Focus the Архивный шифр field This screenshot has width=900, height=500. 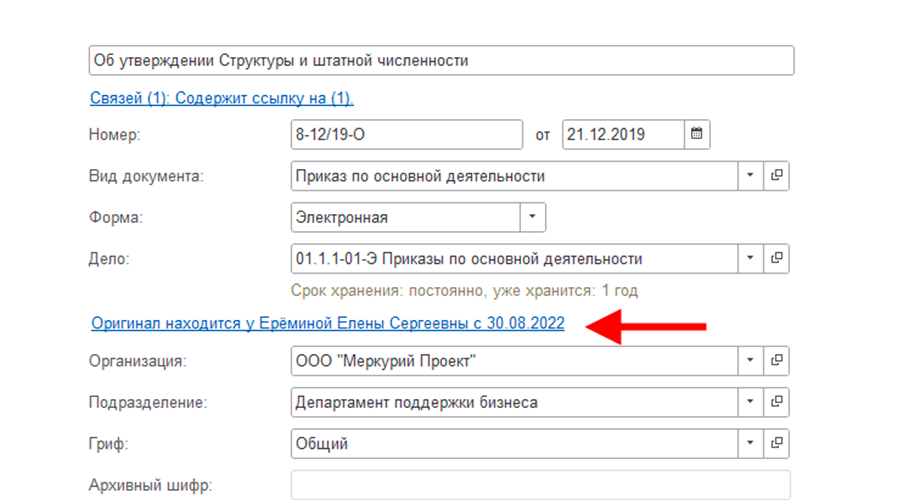(x=541, y=485)
